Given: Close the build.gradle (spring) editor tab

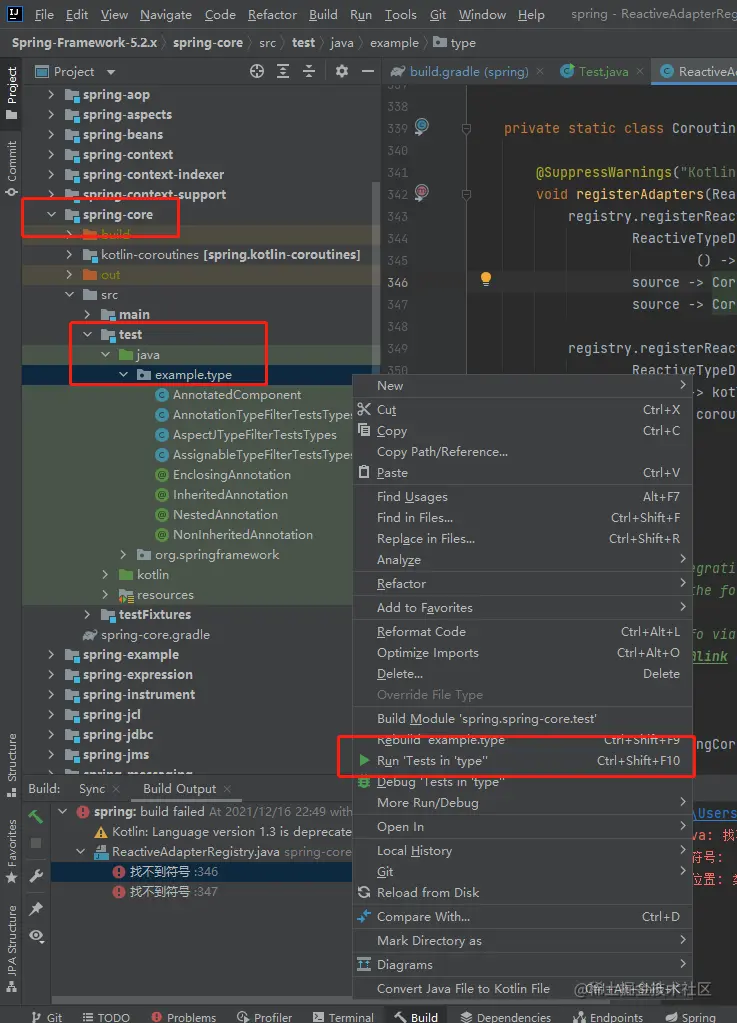Looking at the screenshot, I should 540,71.
